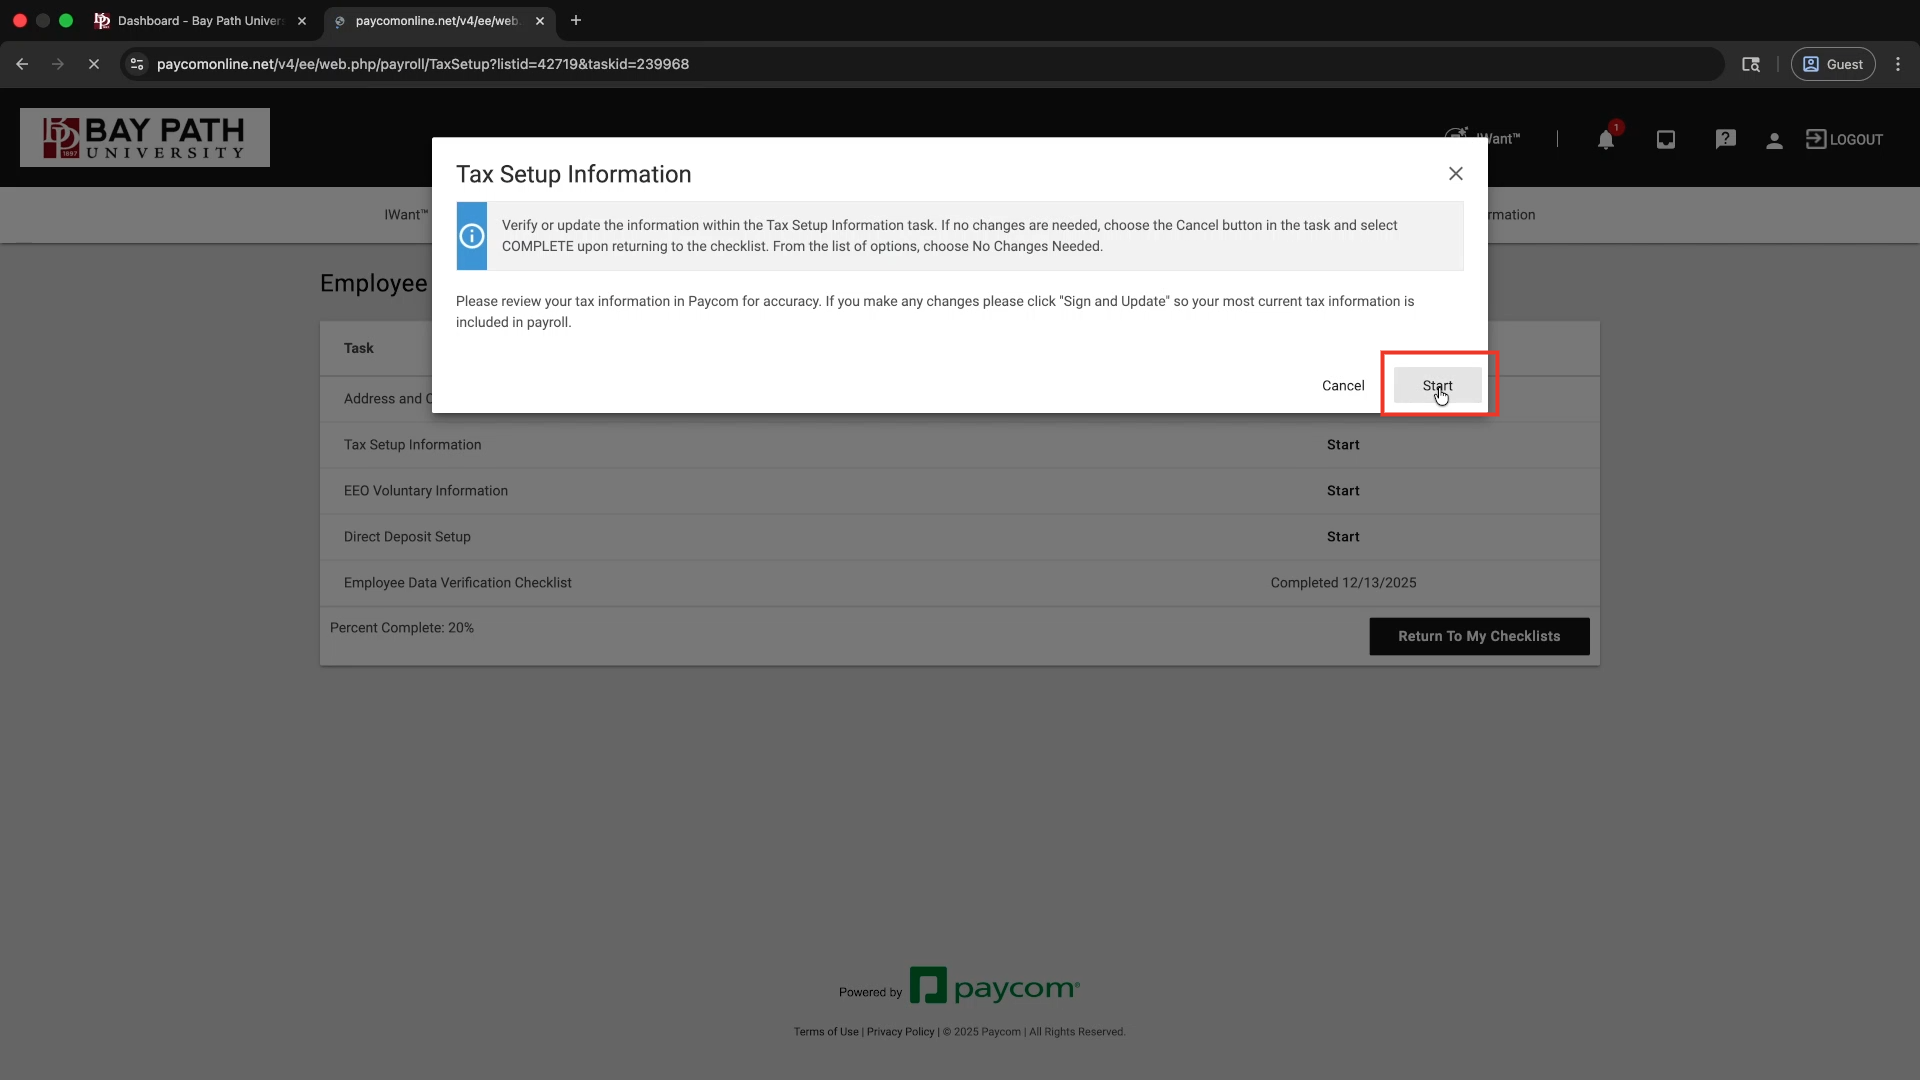Open the Guest profile menu
Screen dimensions: 1920x1080
[1832, 64]
